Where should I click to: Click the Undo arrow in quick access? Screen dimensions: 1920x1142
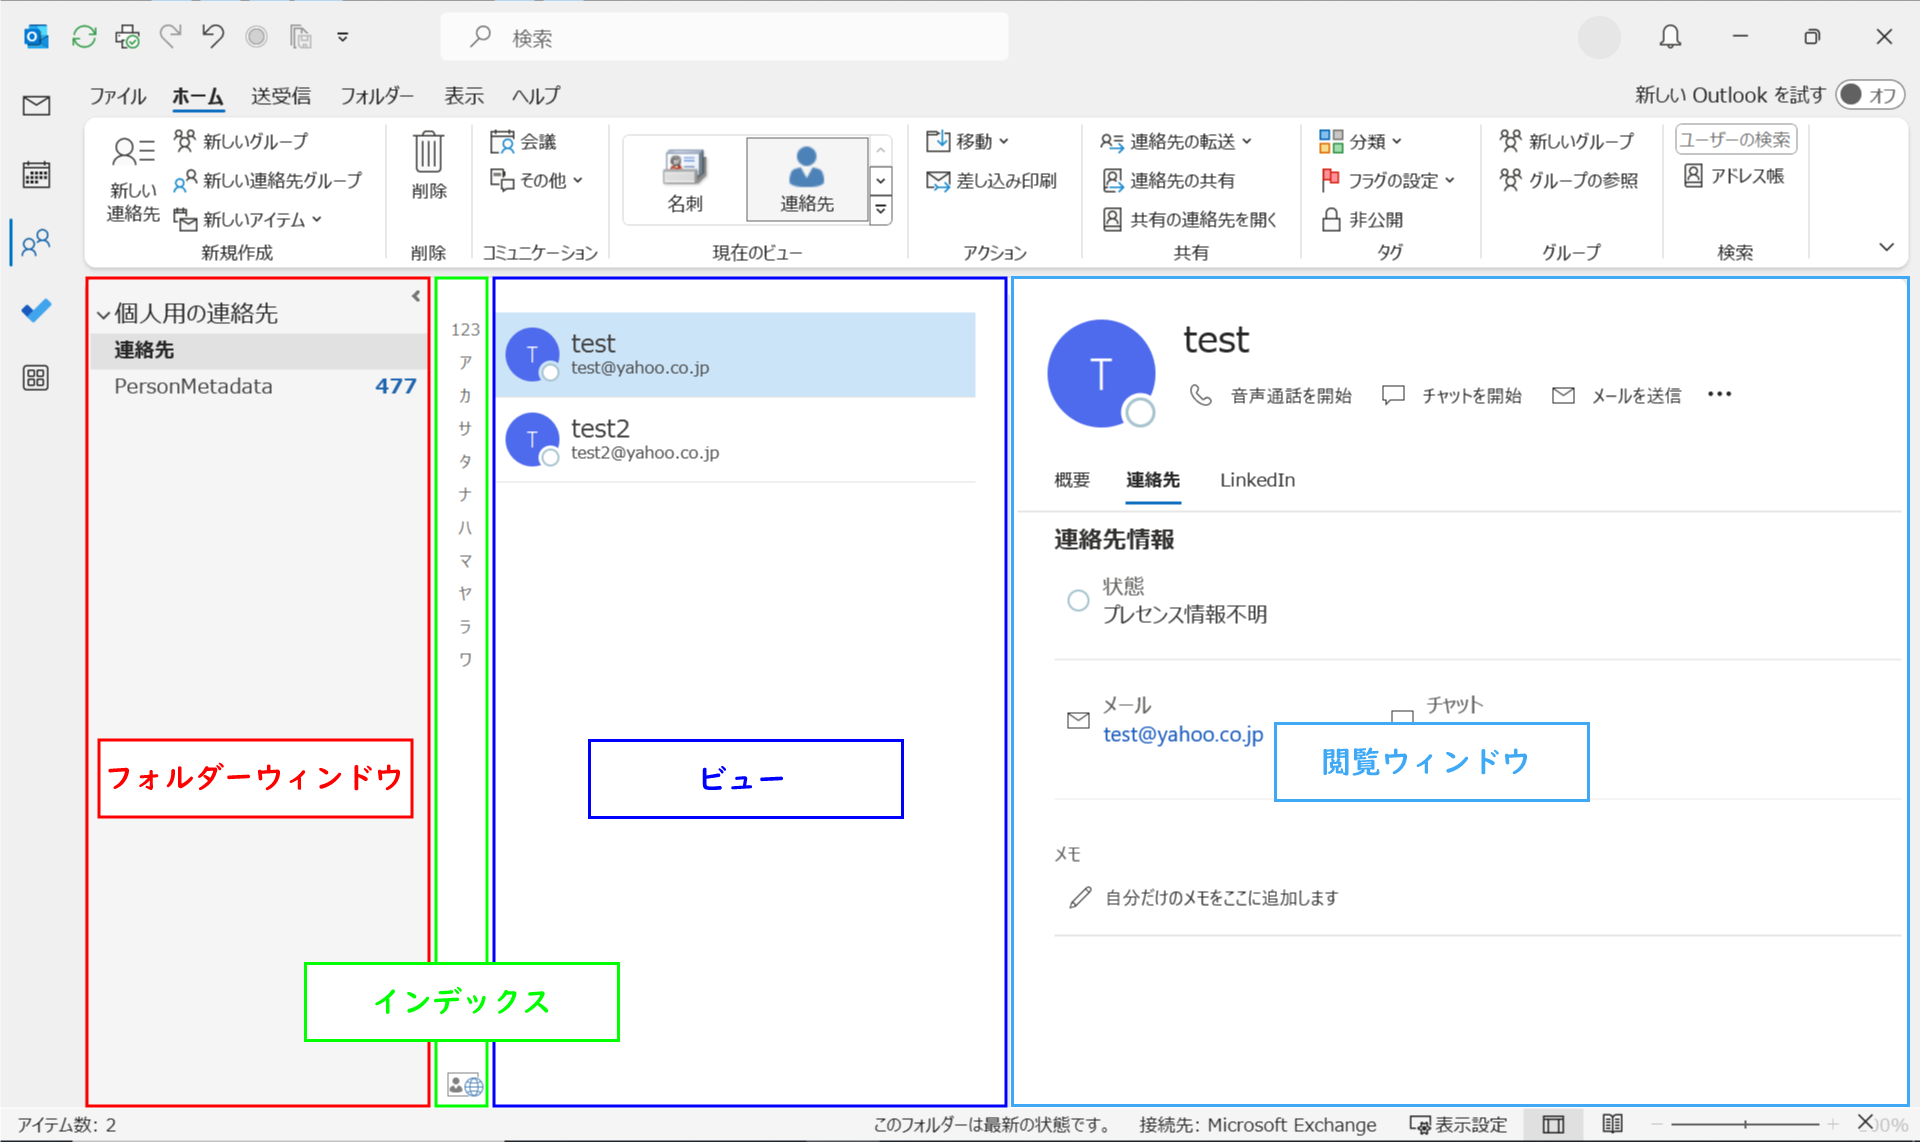213,37
